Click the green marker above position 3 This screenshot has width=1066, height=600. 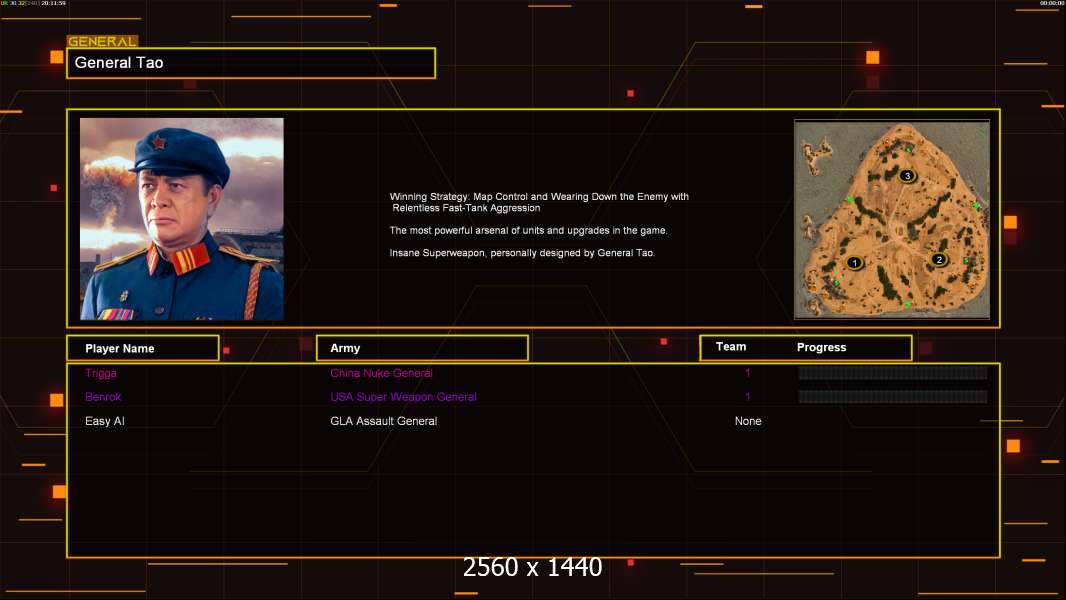[909, 149]
